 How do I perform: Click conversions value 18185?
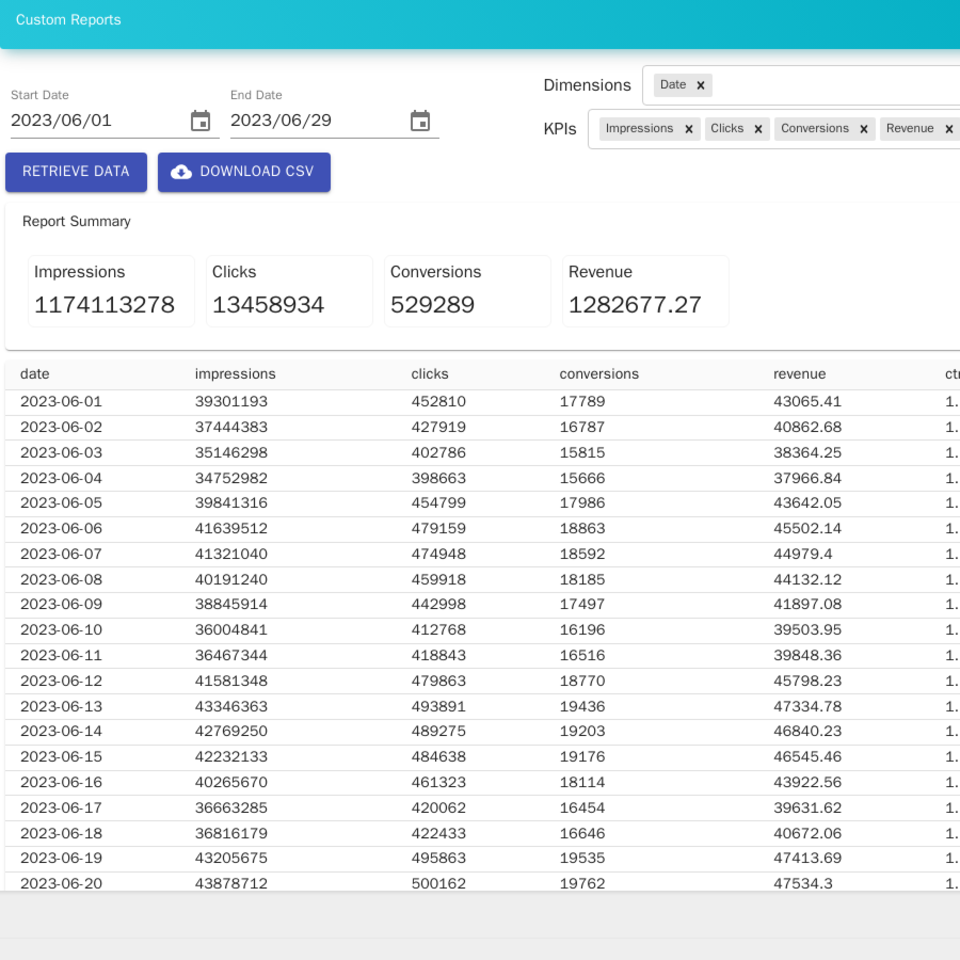582,580
